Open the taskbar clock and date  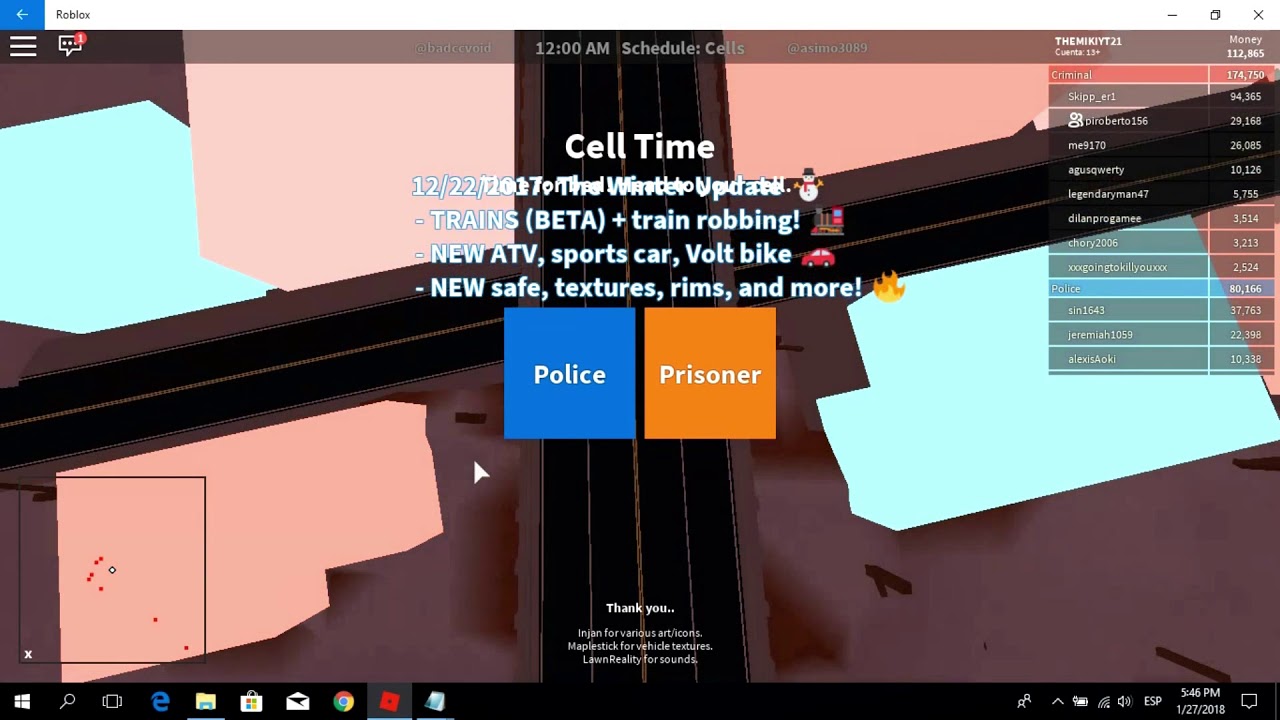tap(1201, 701)
